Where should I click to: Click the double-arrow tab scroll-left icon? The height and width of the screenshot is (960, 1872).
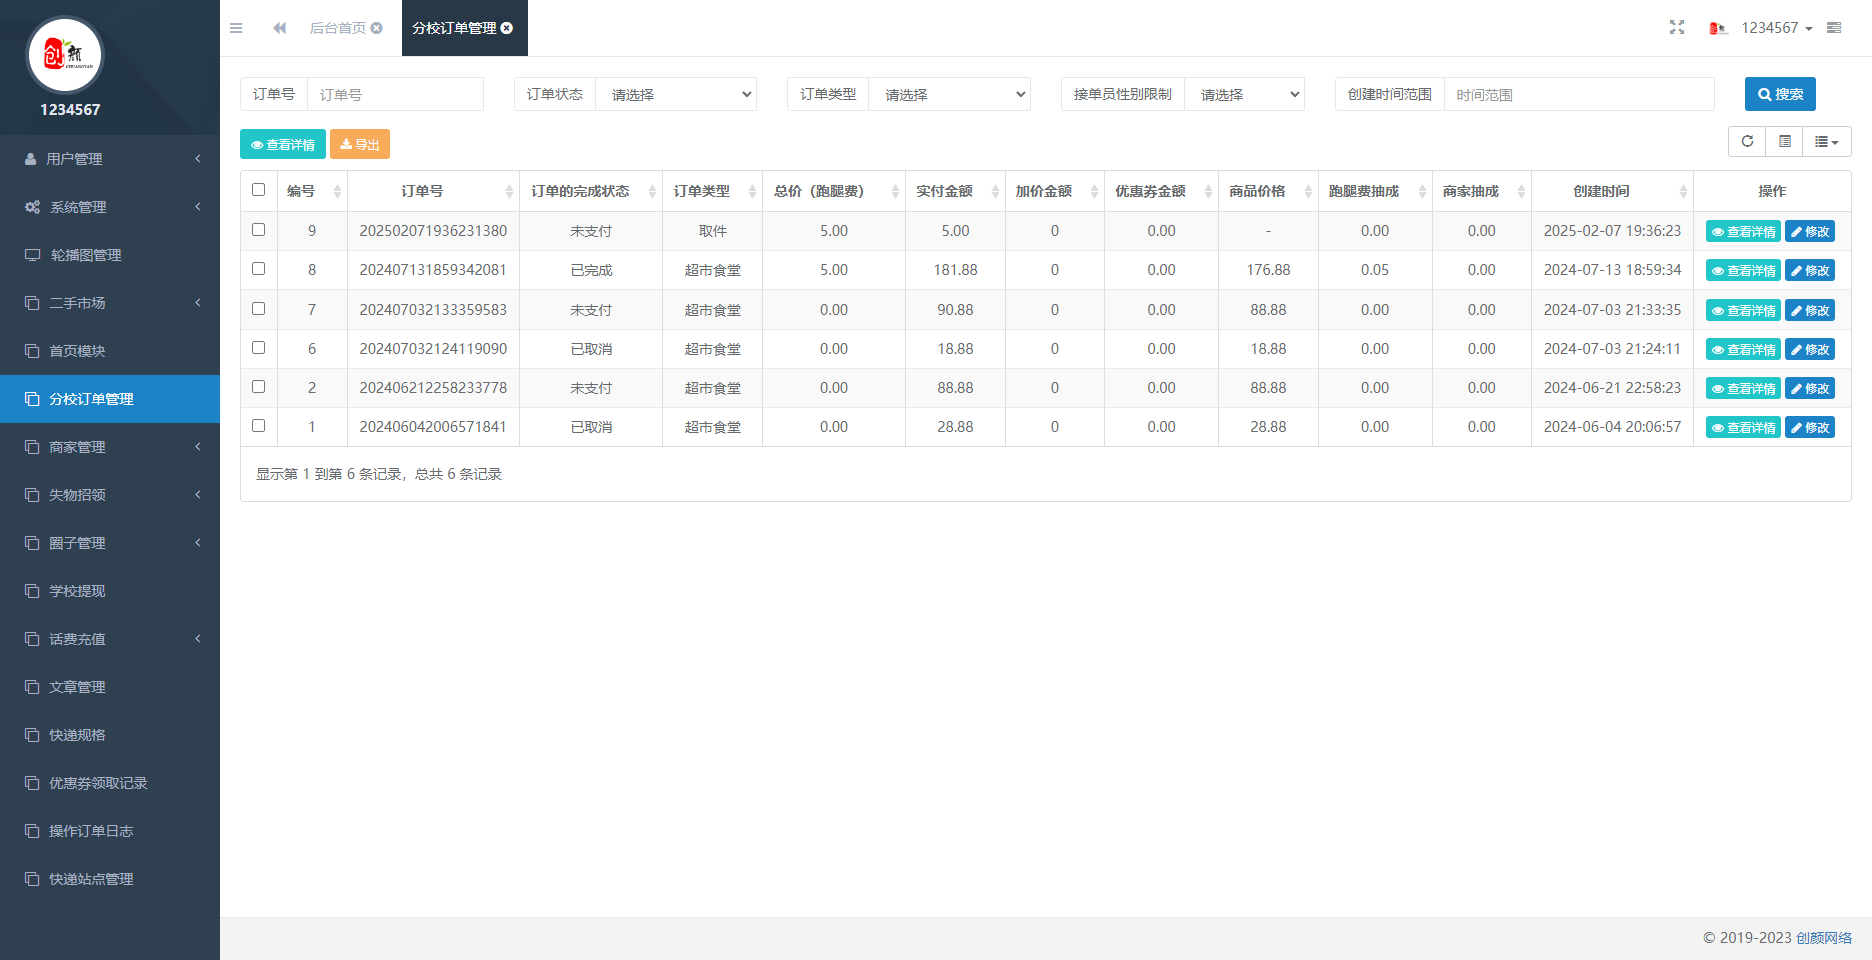tap(280, 28)
